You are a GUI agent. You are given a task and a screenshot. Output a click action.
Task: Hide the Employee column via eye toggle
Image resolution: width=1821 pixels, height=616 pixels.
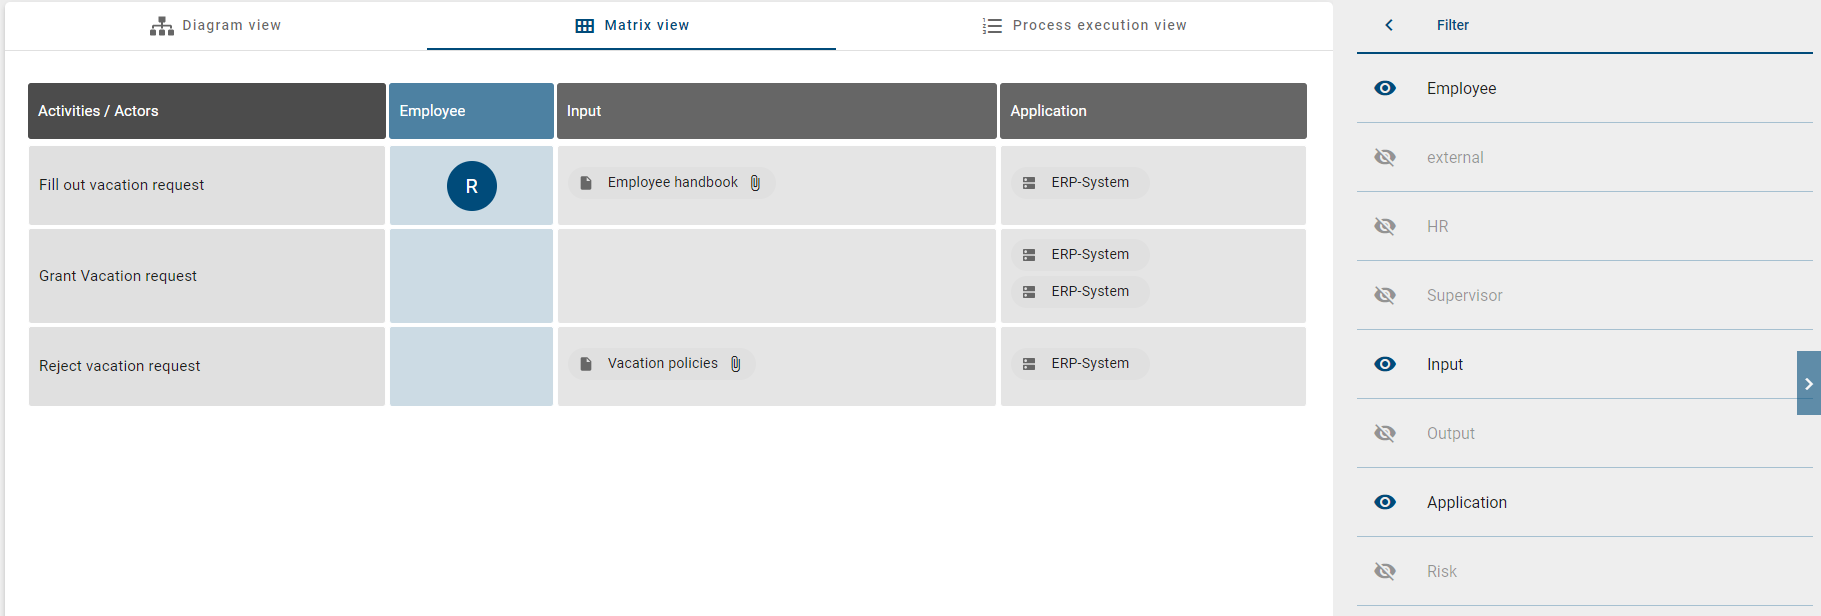coord(1385,88)
